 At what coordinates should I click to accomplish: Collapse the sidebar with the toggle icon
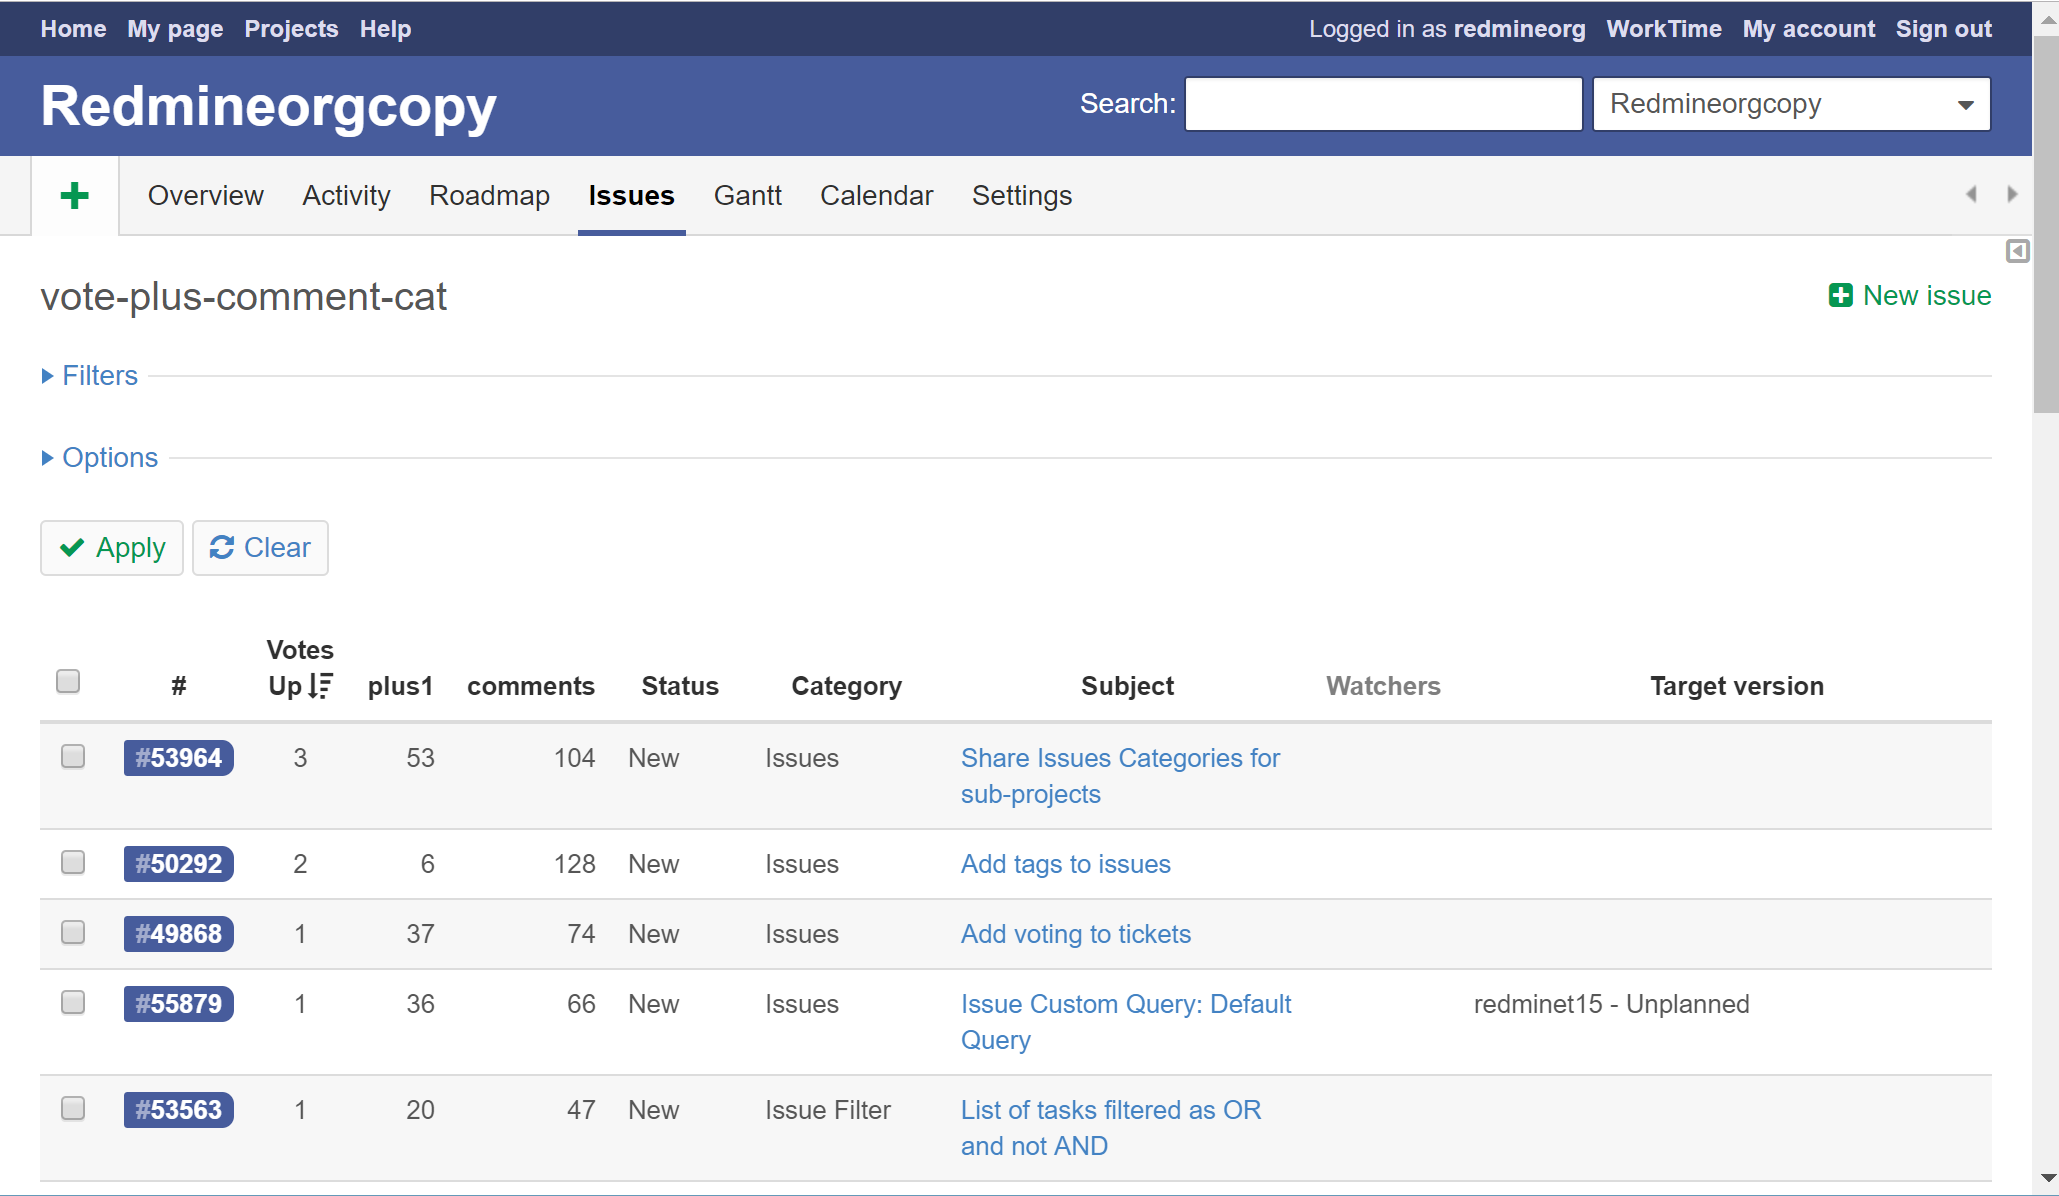pyautogui.click(x=2017, y=251)
